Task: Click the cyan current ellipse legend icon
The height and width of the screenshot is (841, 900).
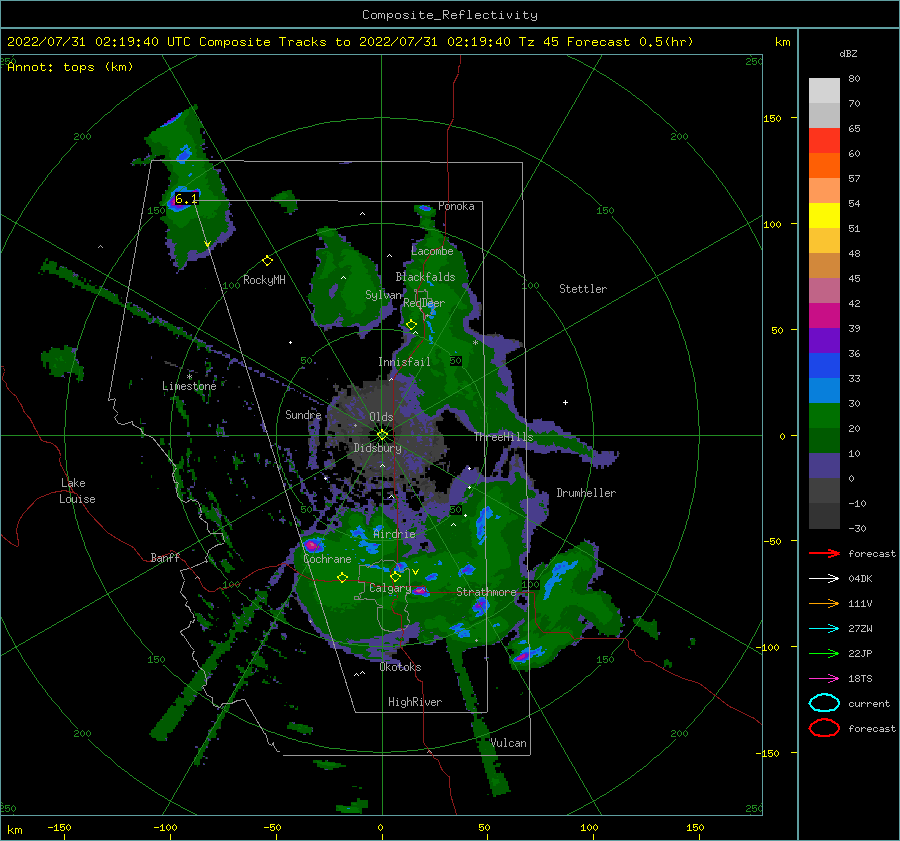Action: (x=824, y=703)
